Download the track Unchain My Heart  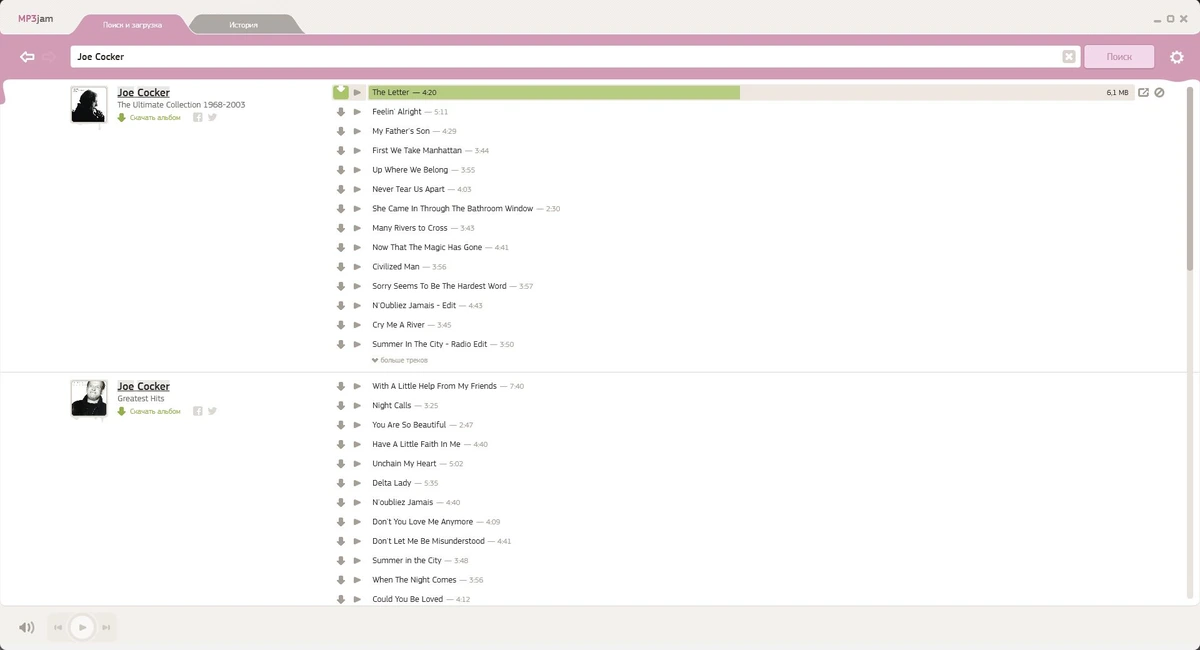[341, 464]
